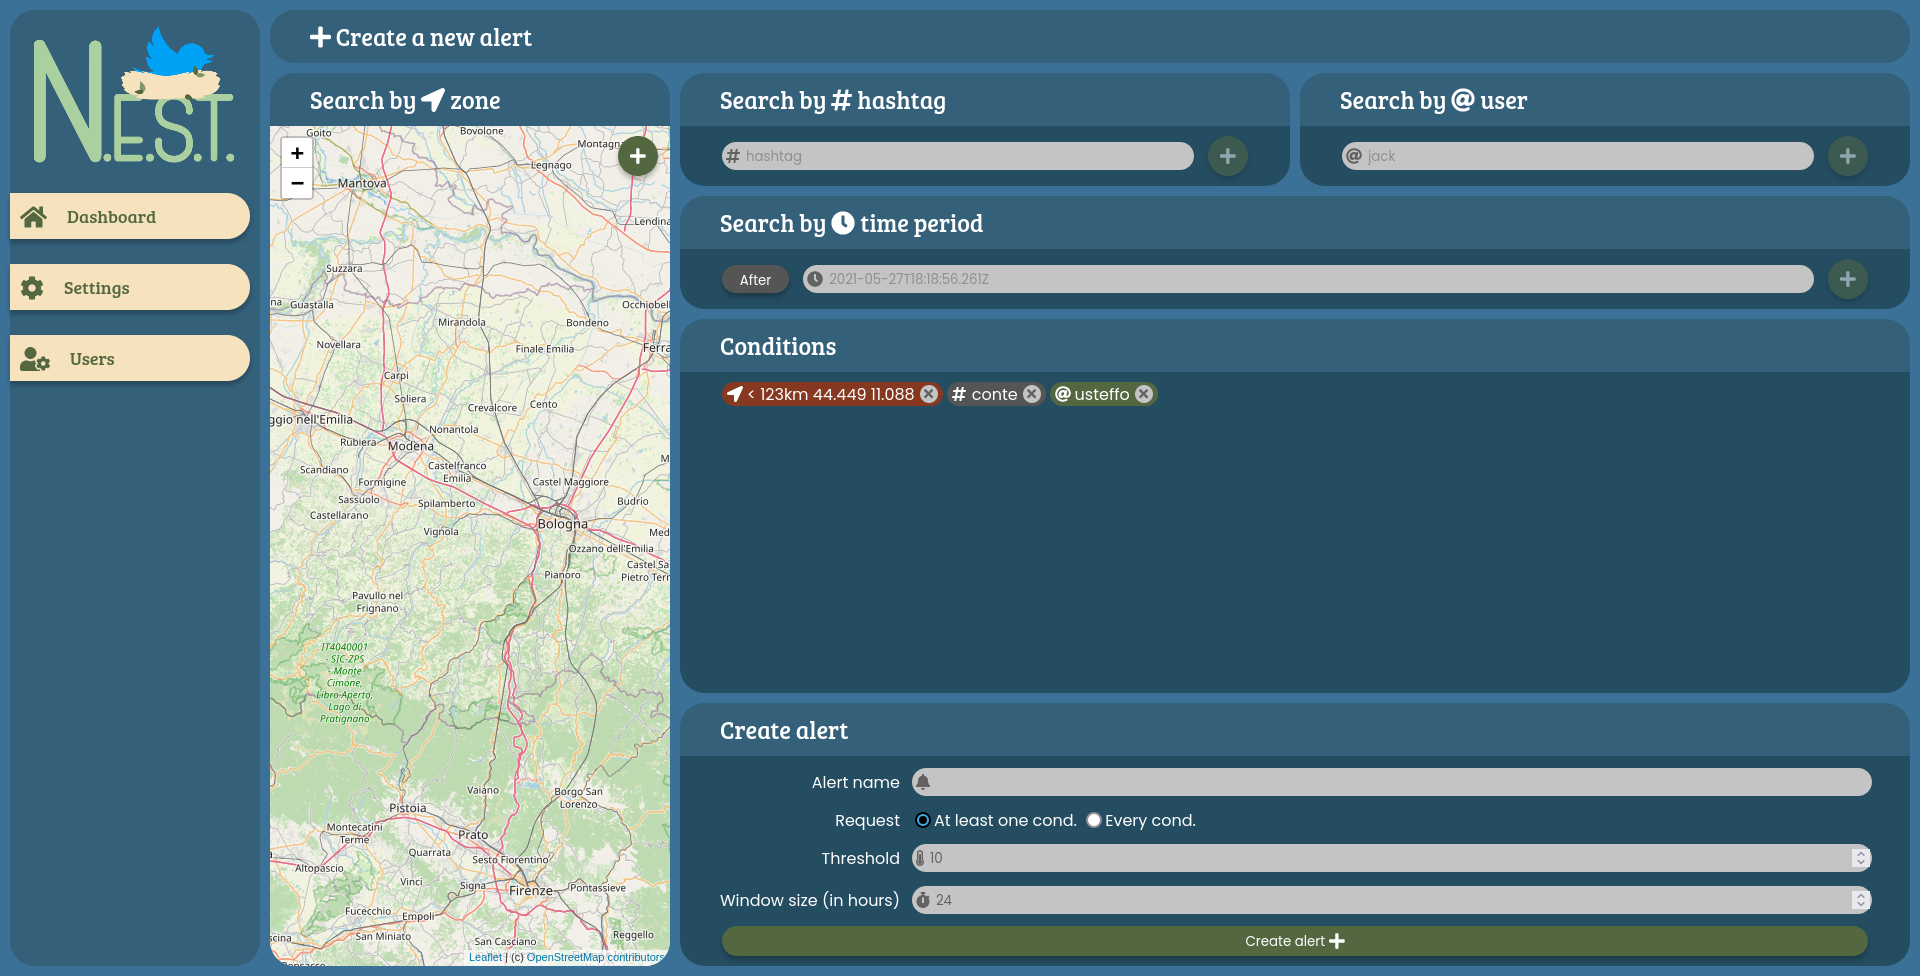Adjust the Threshold stepper arrows
1920x976 pixels.
click(x=1860, y=858)
